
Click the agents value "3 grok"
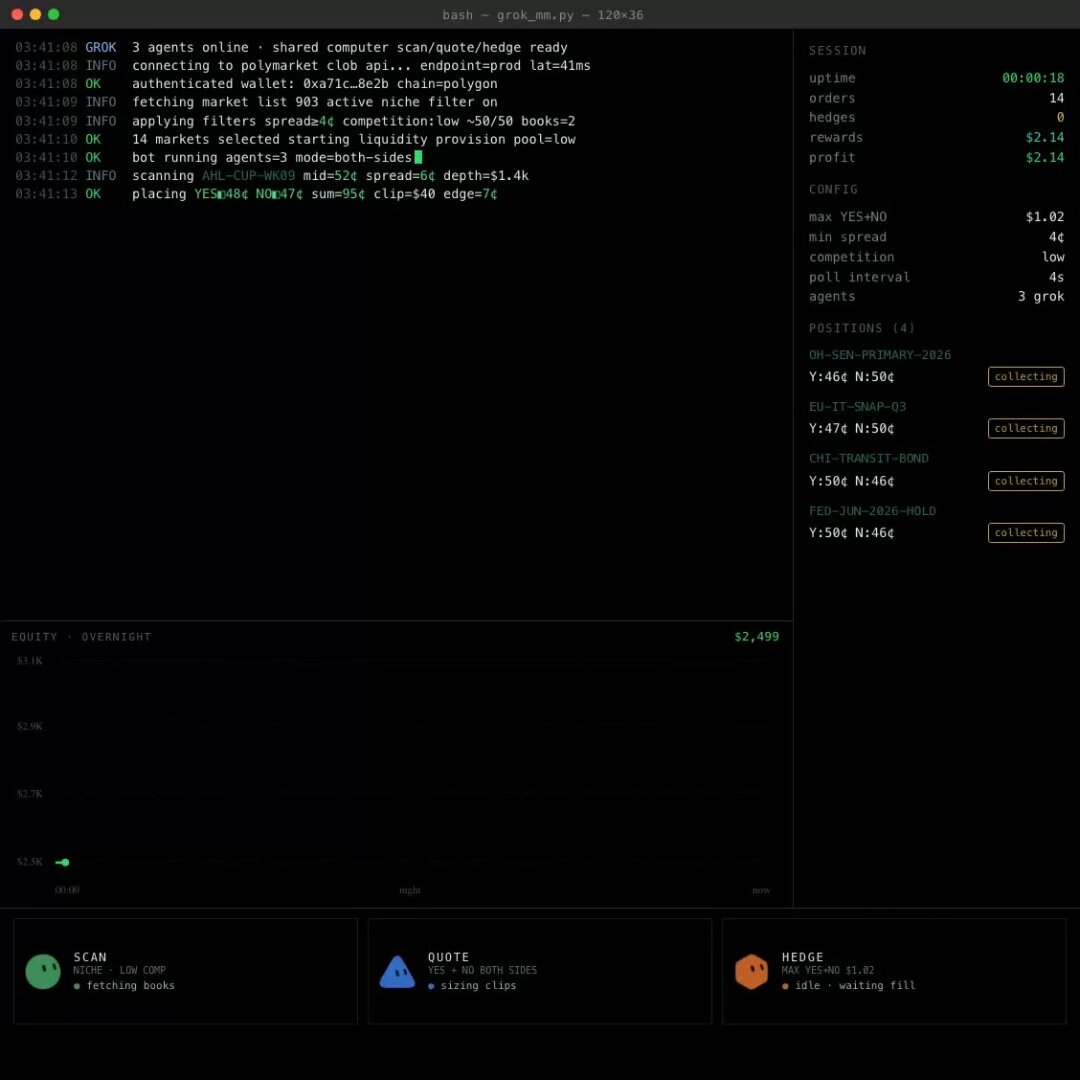(x=1041, y=296)
